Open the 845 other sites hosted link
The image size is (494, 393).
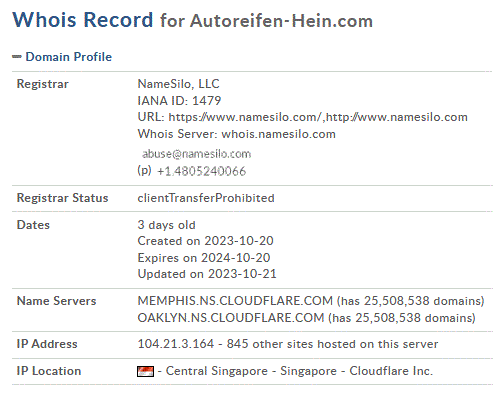coord(332,344)
